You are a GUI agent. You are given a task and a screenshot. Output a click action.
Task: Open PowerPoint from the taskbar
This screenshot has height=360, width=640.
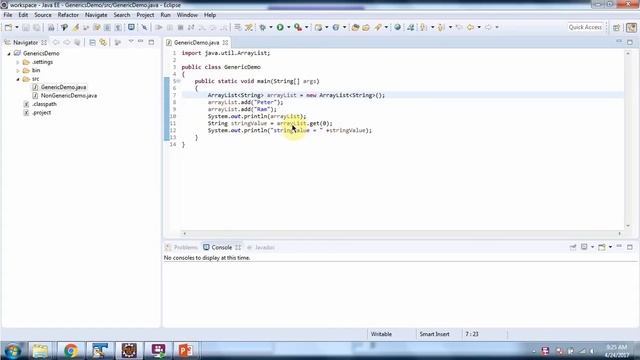tap(185, 351)
